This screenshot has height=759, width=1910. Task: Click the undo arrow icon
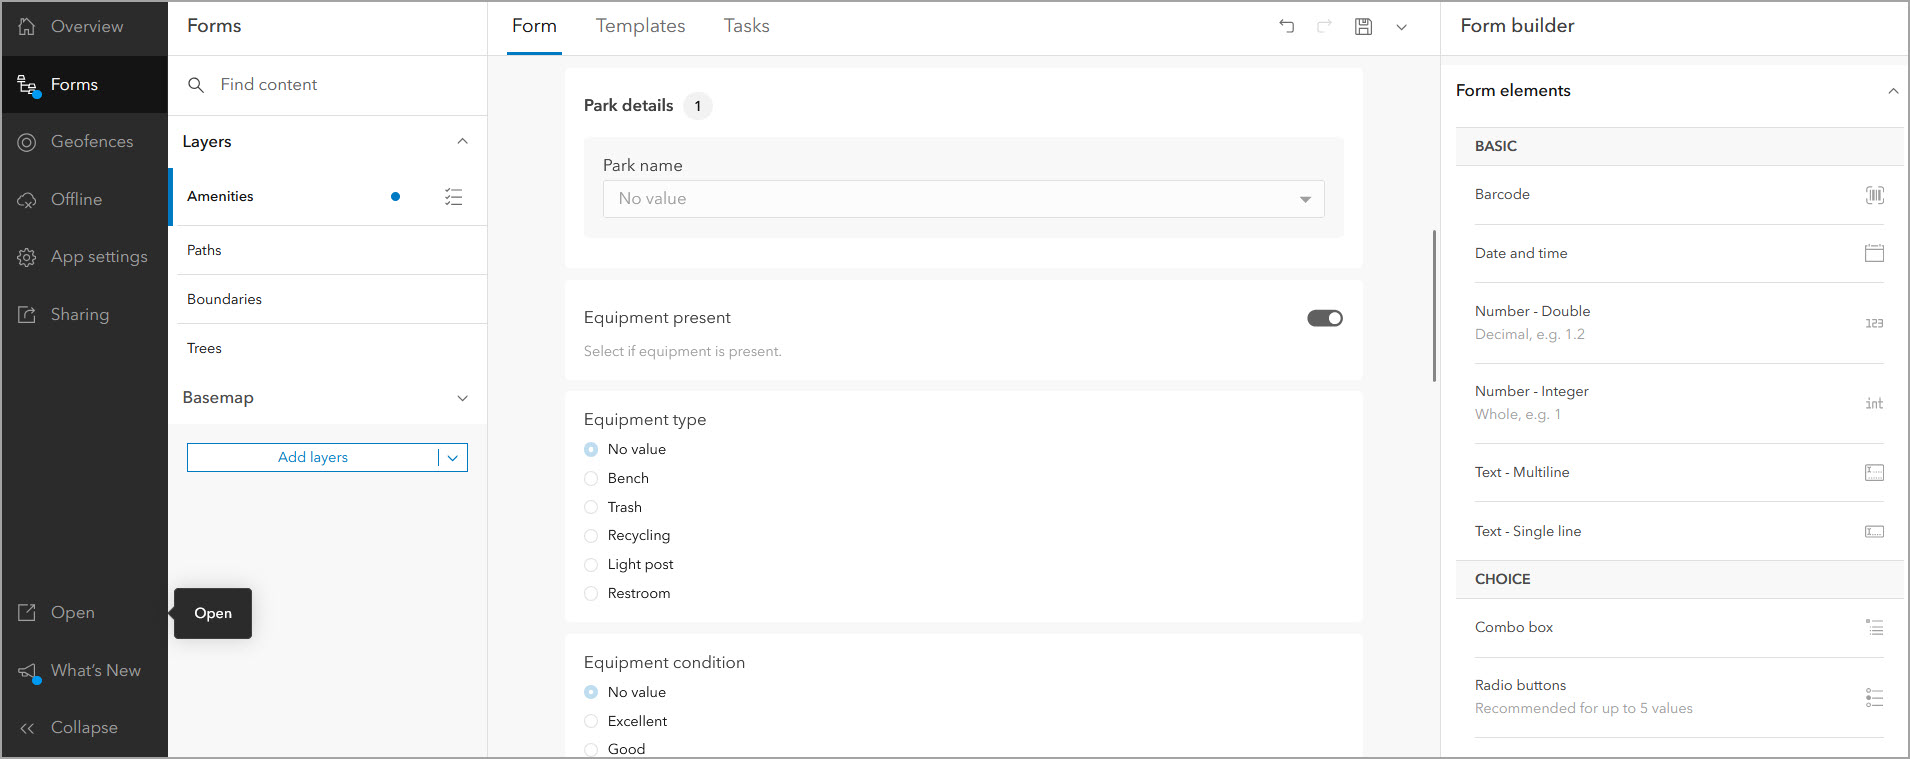1286,26
